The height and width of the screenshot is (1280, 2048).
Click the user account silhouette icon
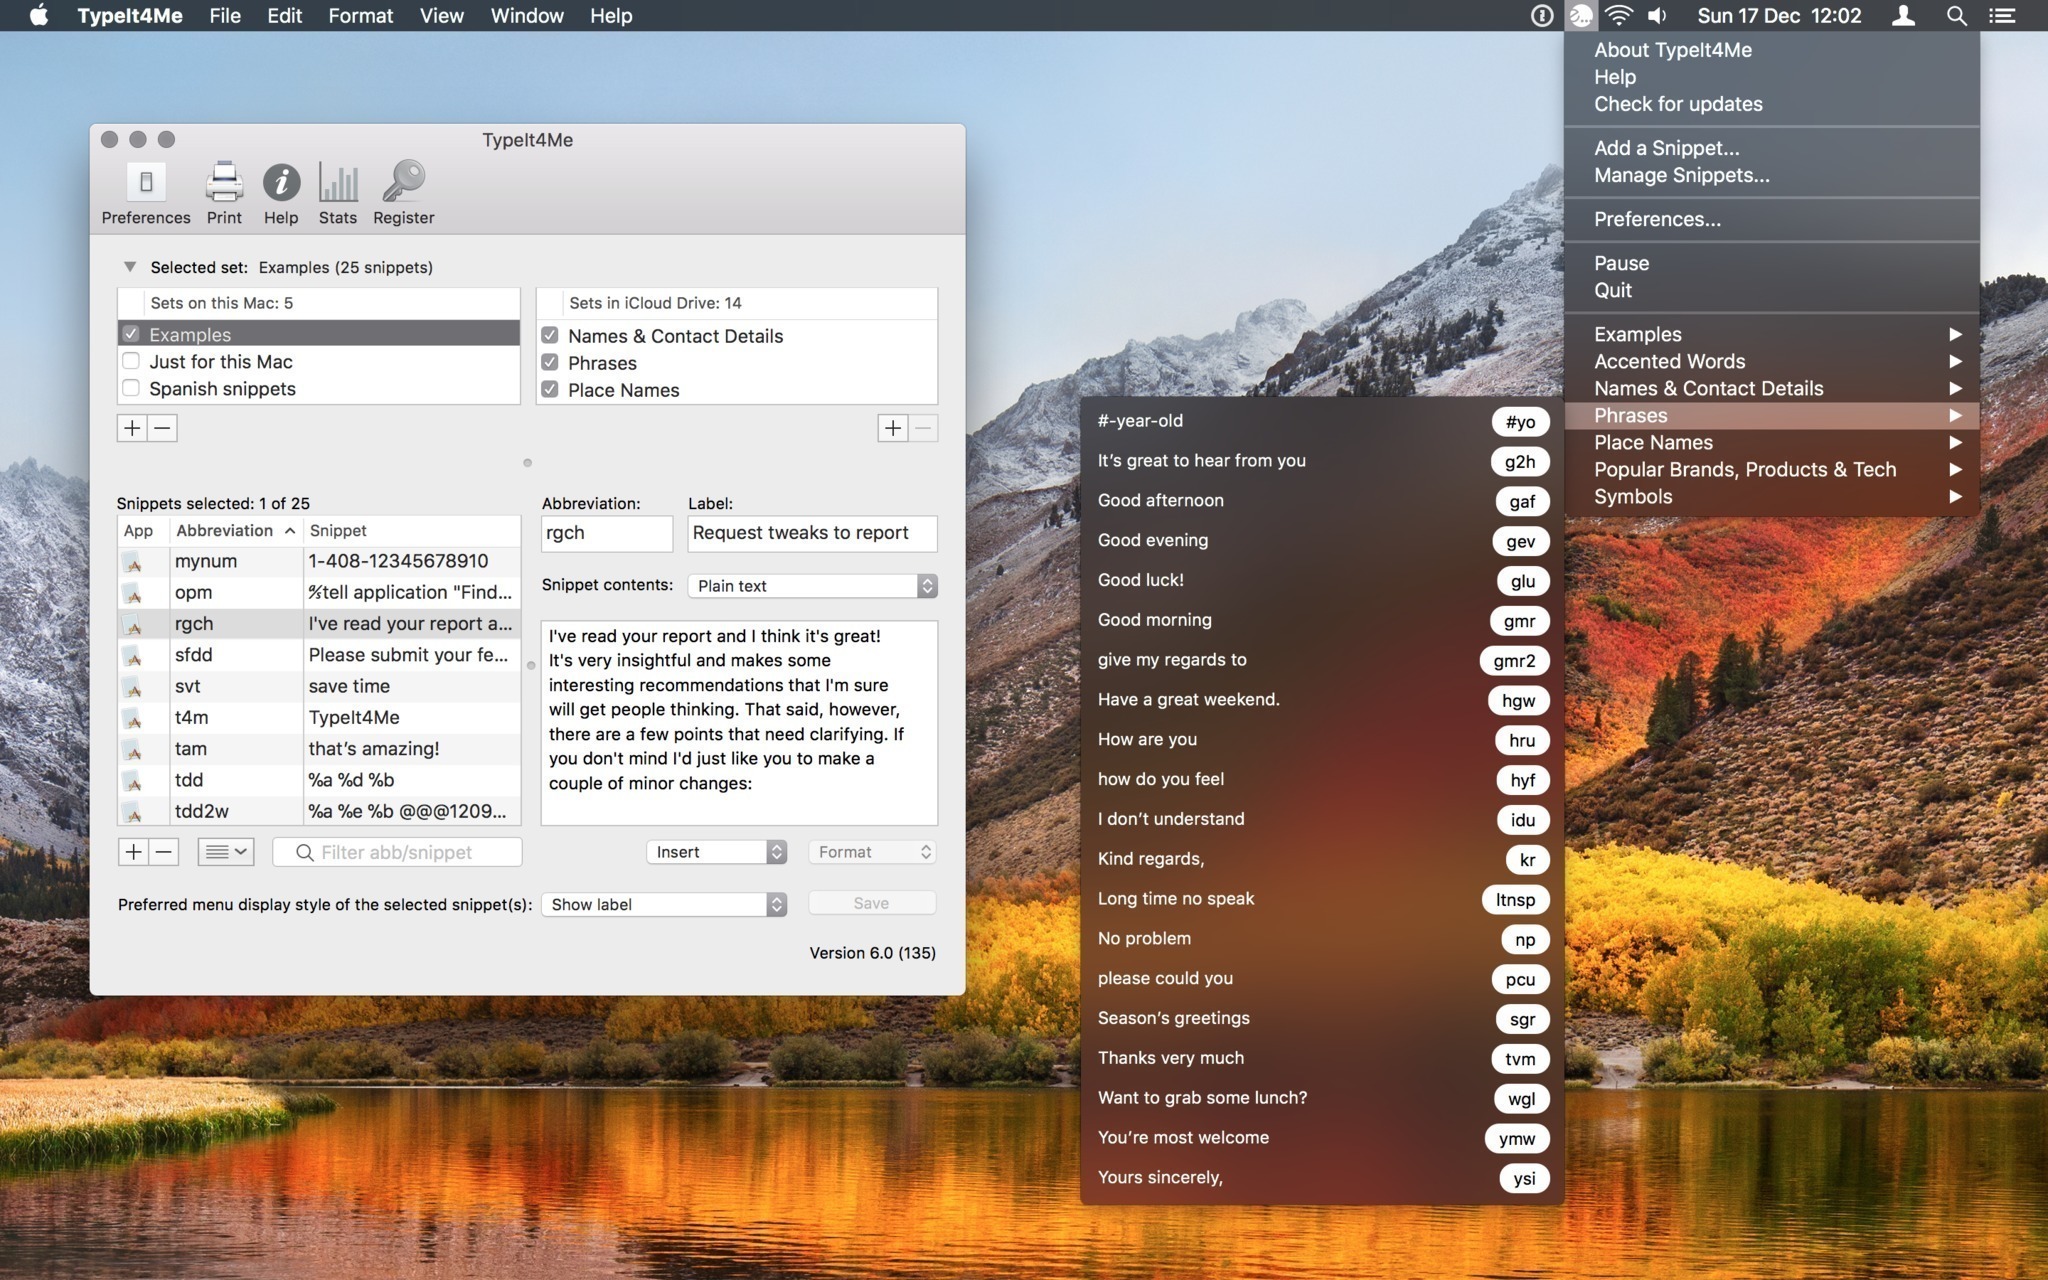1904,15
